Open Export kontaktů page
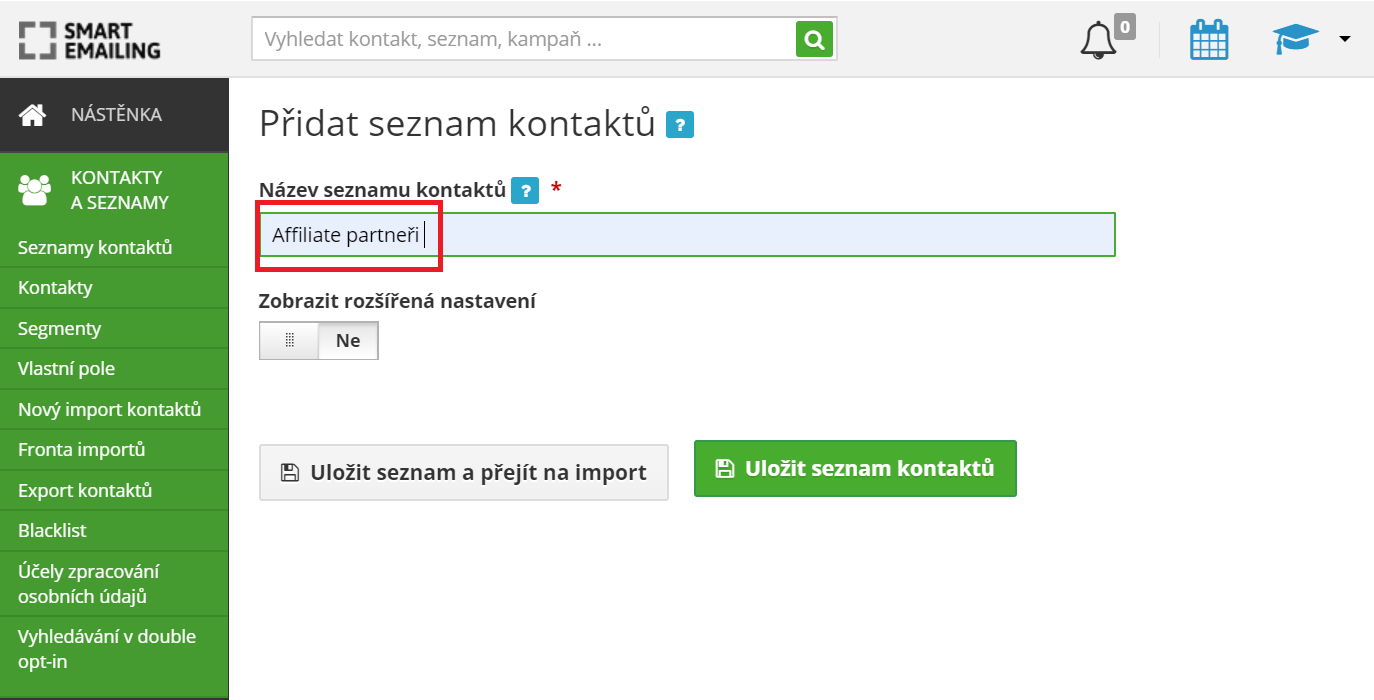Screen dimensions: 1374x700 click(85, 490)
